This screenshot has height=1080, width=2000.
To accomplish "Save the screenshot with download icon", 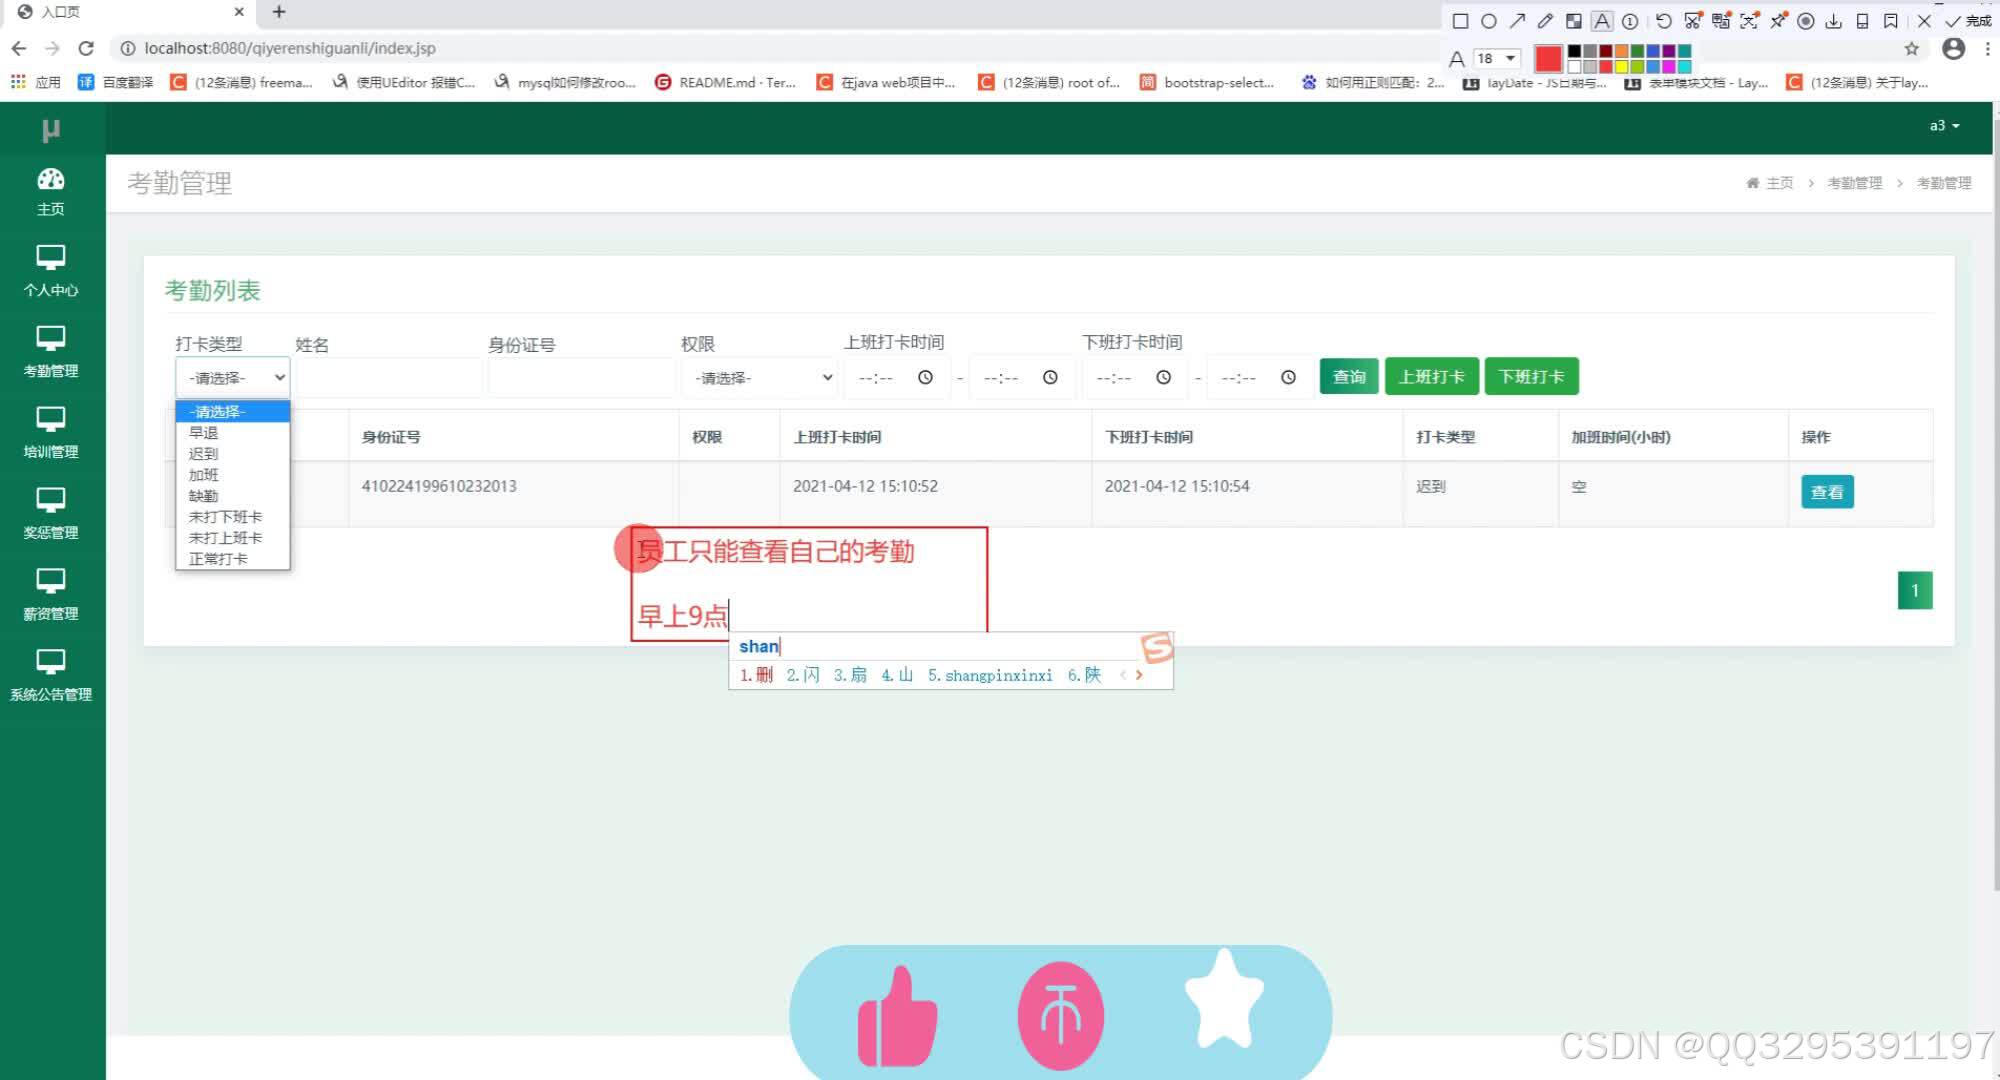I will (x=1834, y=21).
